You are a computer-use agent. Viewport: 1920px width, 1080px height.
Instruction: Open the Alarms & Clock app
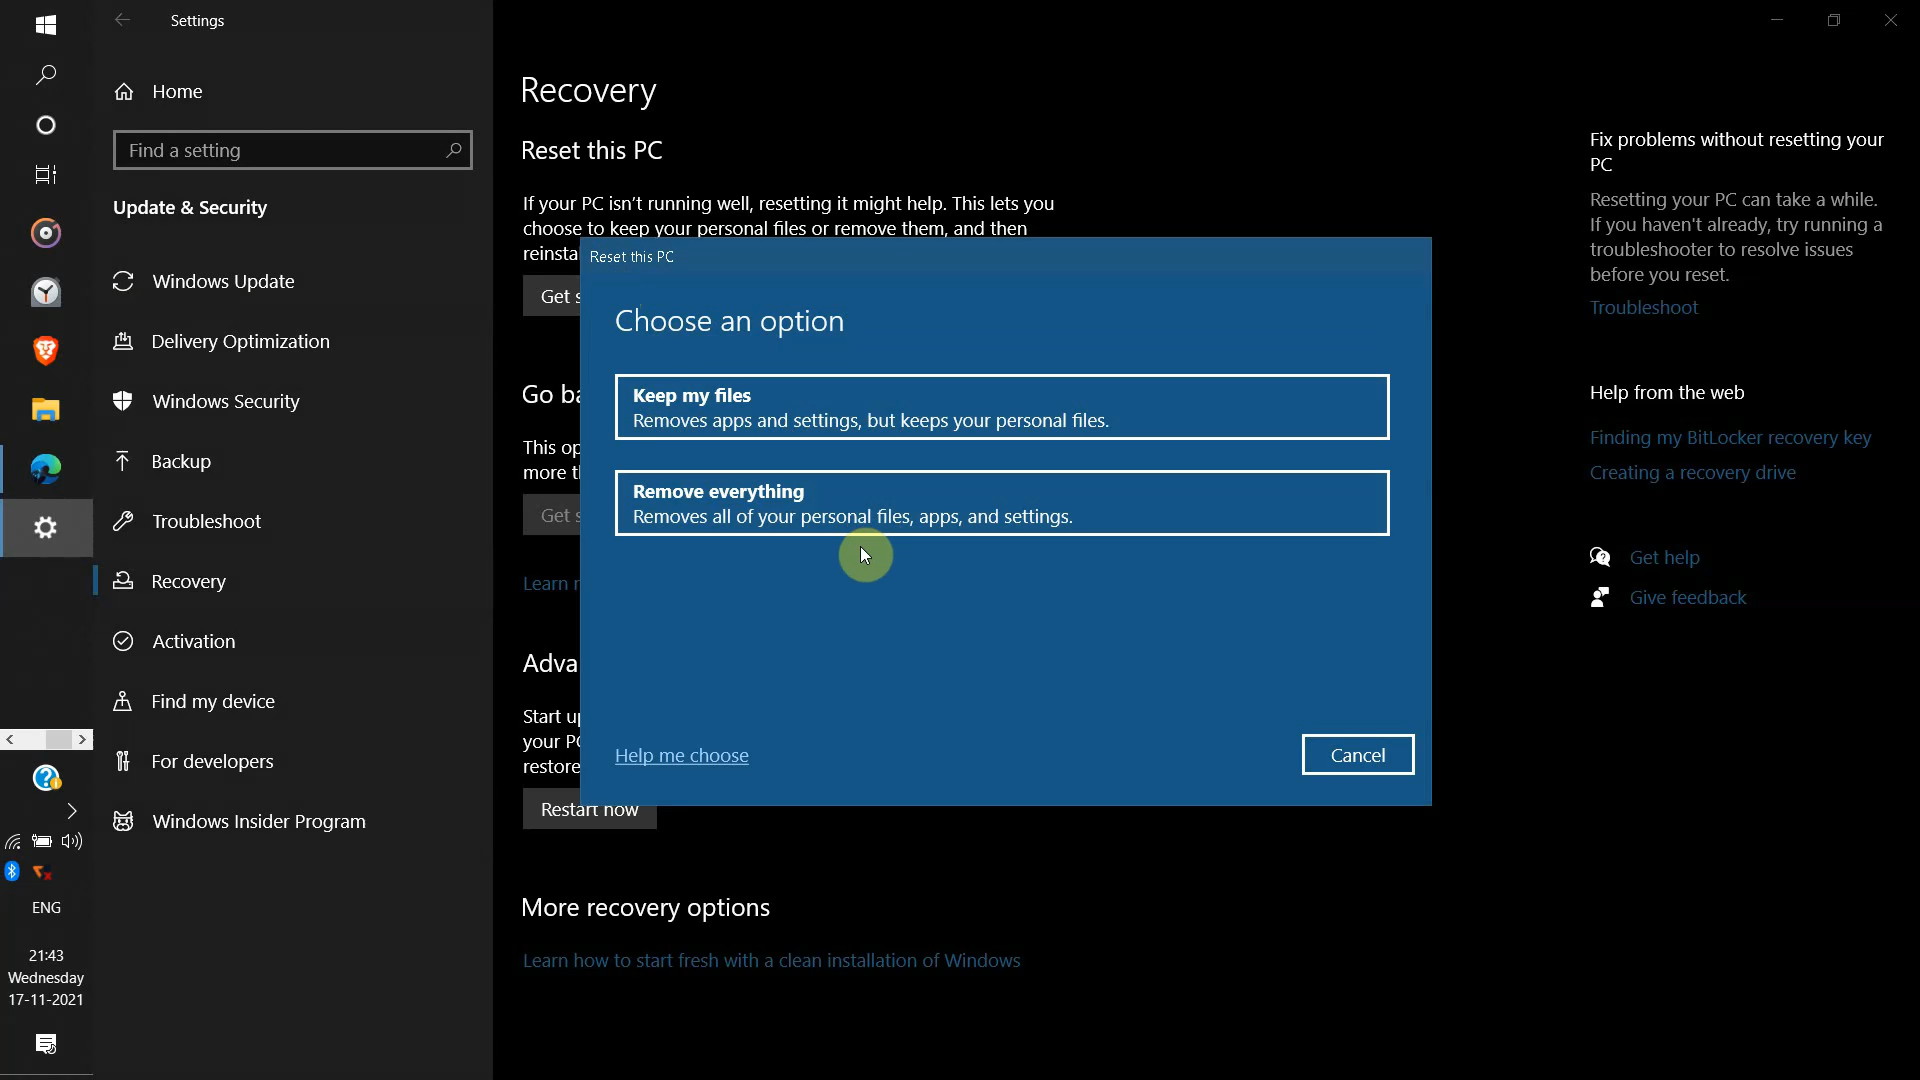[x=46, y=292]
